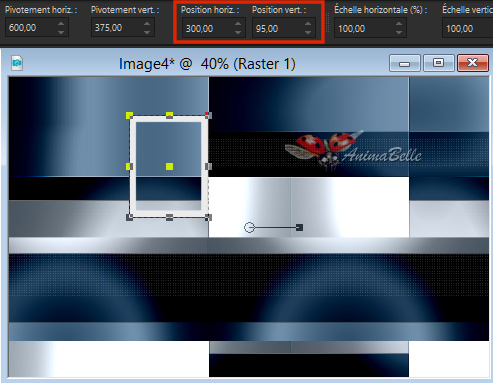Increase Position vert. value with up arrow
The image size is (493, 383).
[x=308, y=24]
